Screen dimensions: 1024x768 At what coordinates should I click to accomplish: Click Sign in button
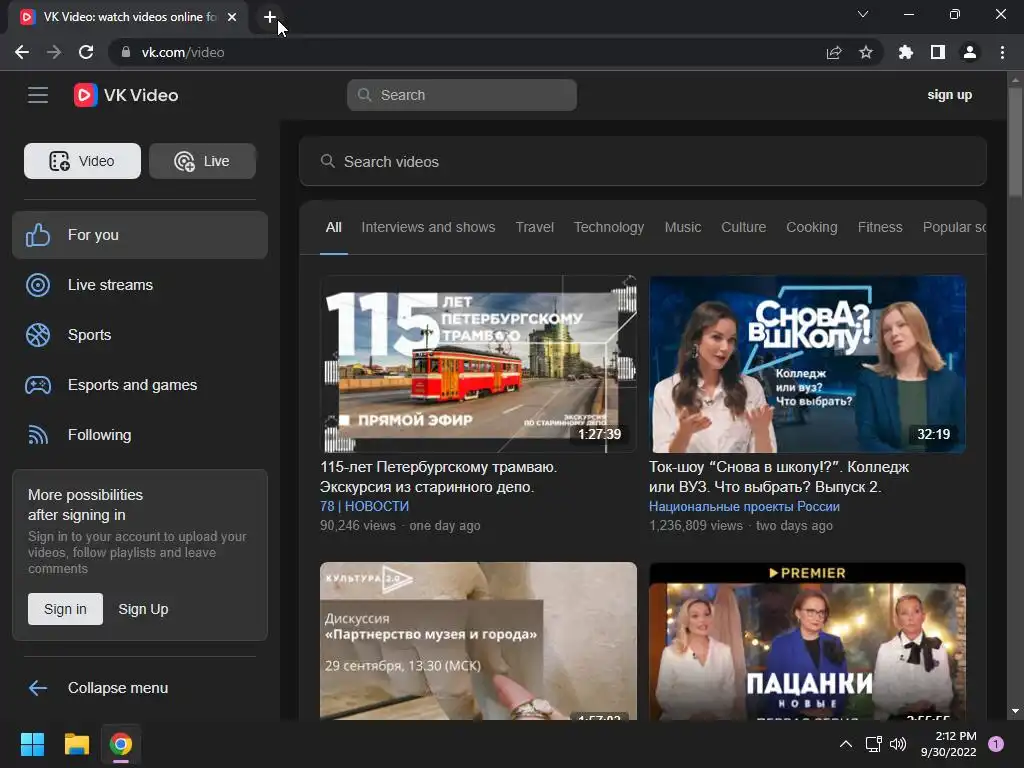click(x=65, y=609)
